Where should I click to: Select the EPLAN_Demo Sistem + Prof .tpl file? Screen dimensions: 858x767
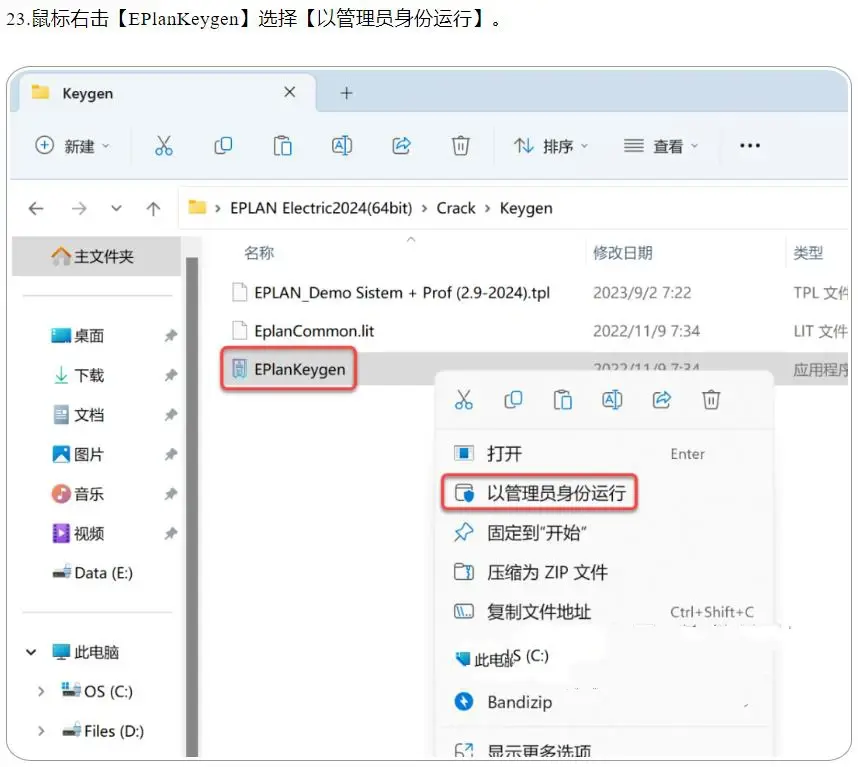click(402, 293)
